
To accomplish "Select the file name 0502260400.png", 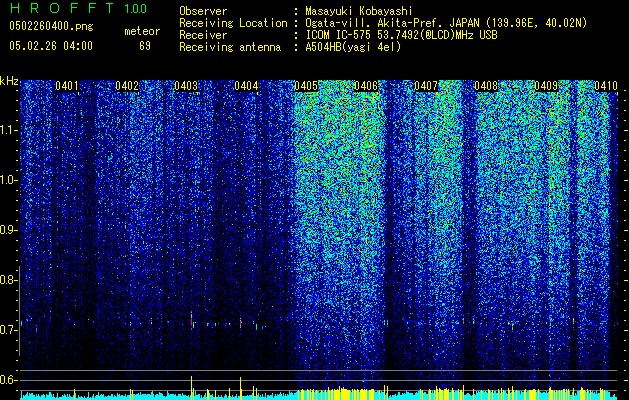I will pos(51,27).
